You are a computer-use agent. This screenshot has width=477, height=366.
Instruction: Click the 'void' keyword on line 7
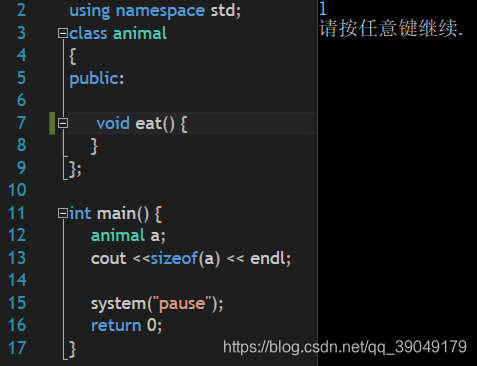113,123
